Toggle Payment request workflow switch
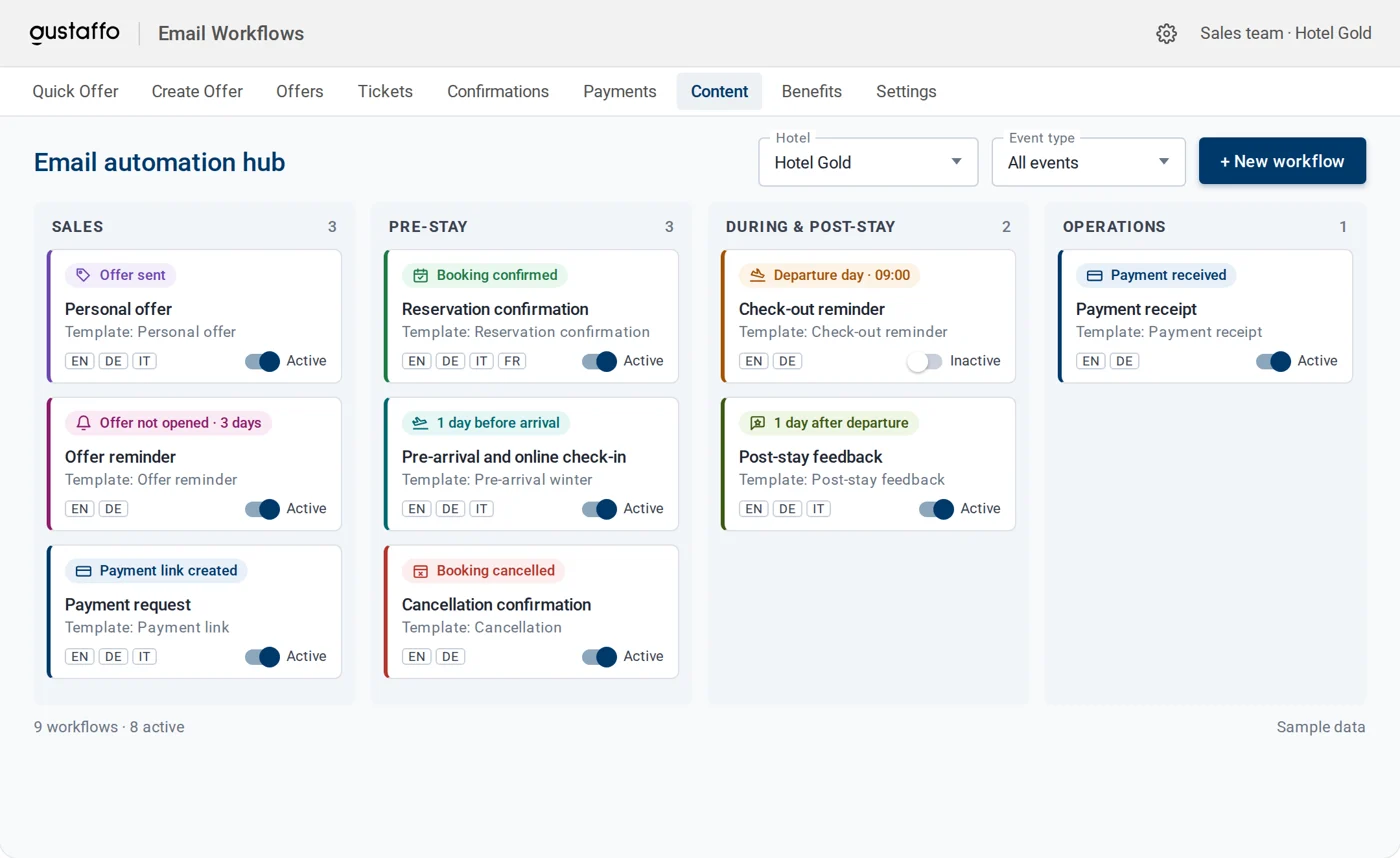 [x=262, y=657]
